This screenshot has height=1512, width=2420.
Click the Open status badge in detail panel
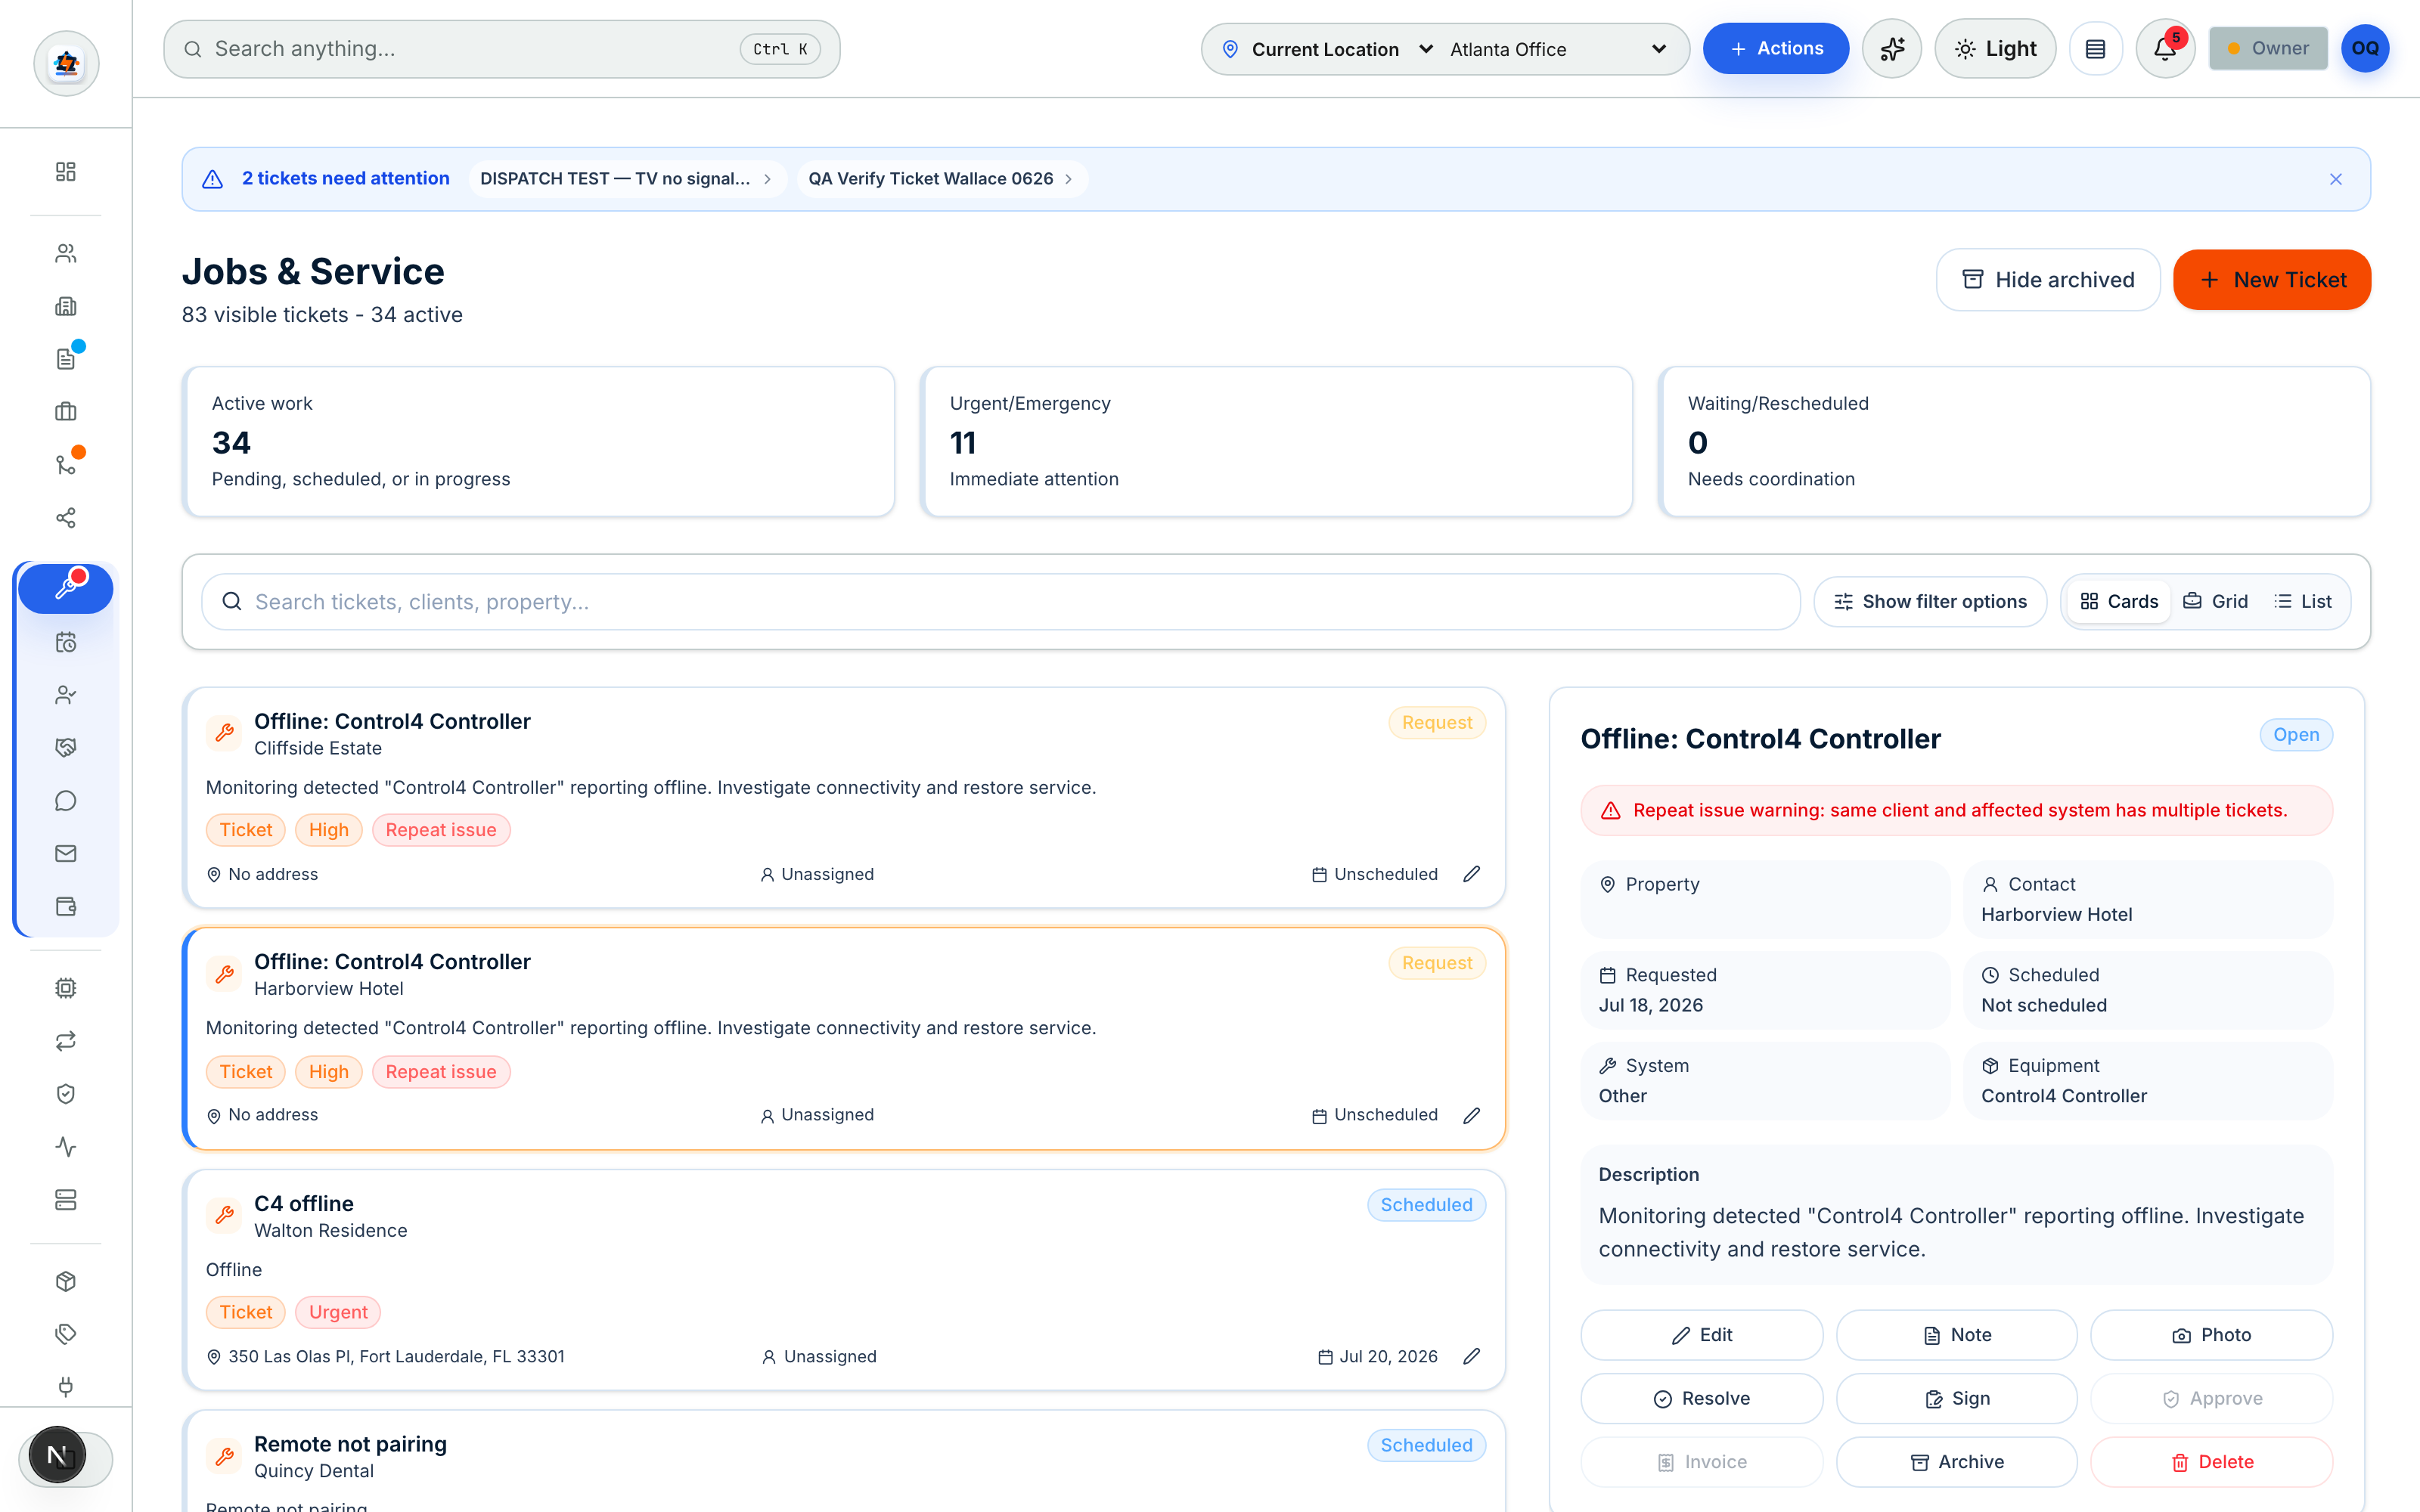pos(2296,735)
